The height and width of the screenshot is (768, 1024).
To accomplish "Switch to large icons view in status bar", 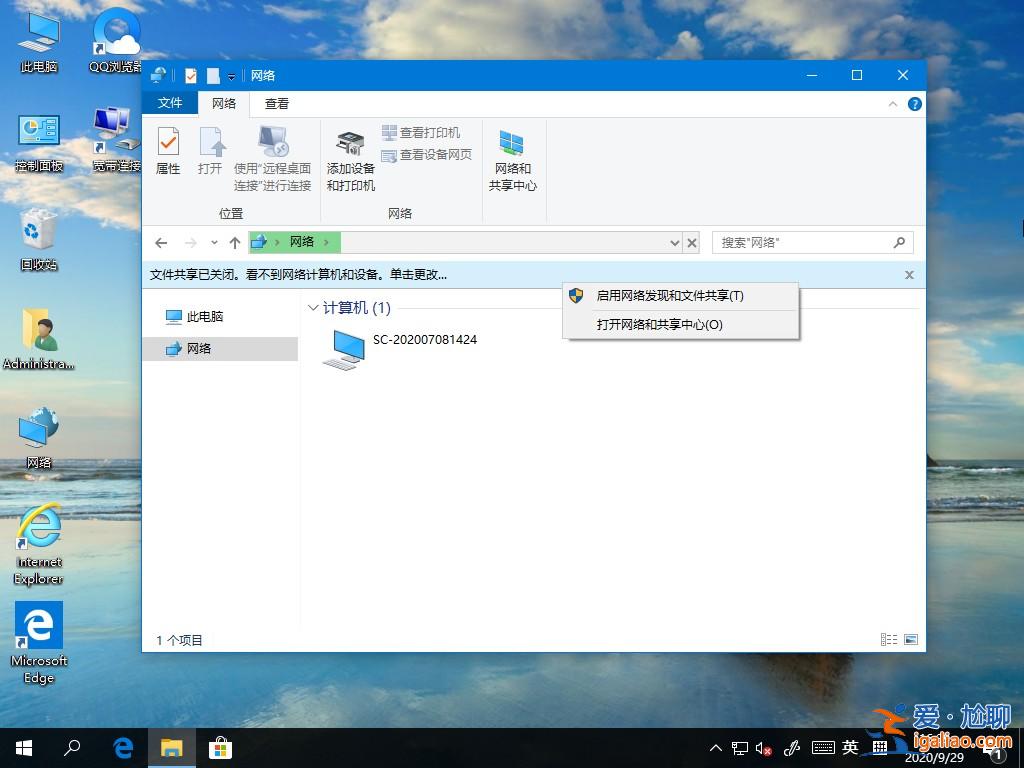I will [x=910, y=639].
